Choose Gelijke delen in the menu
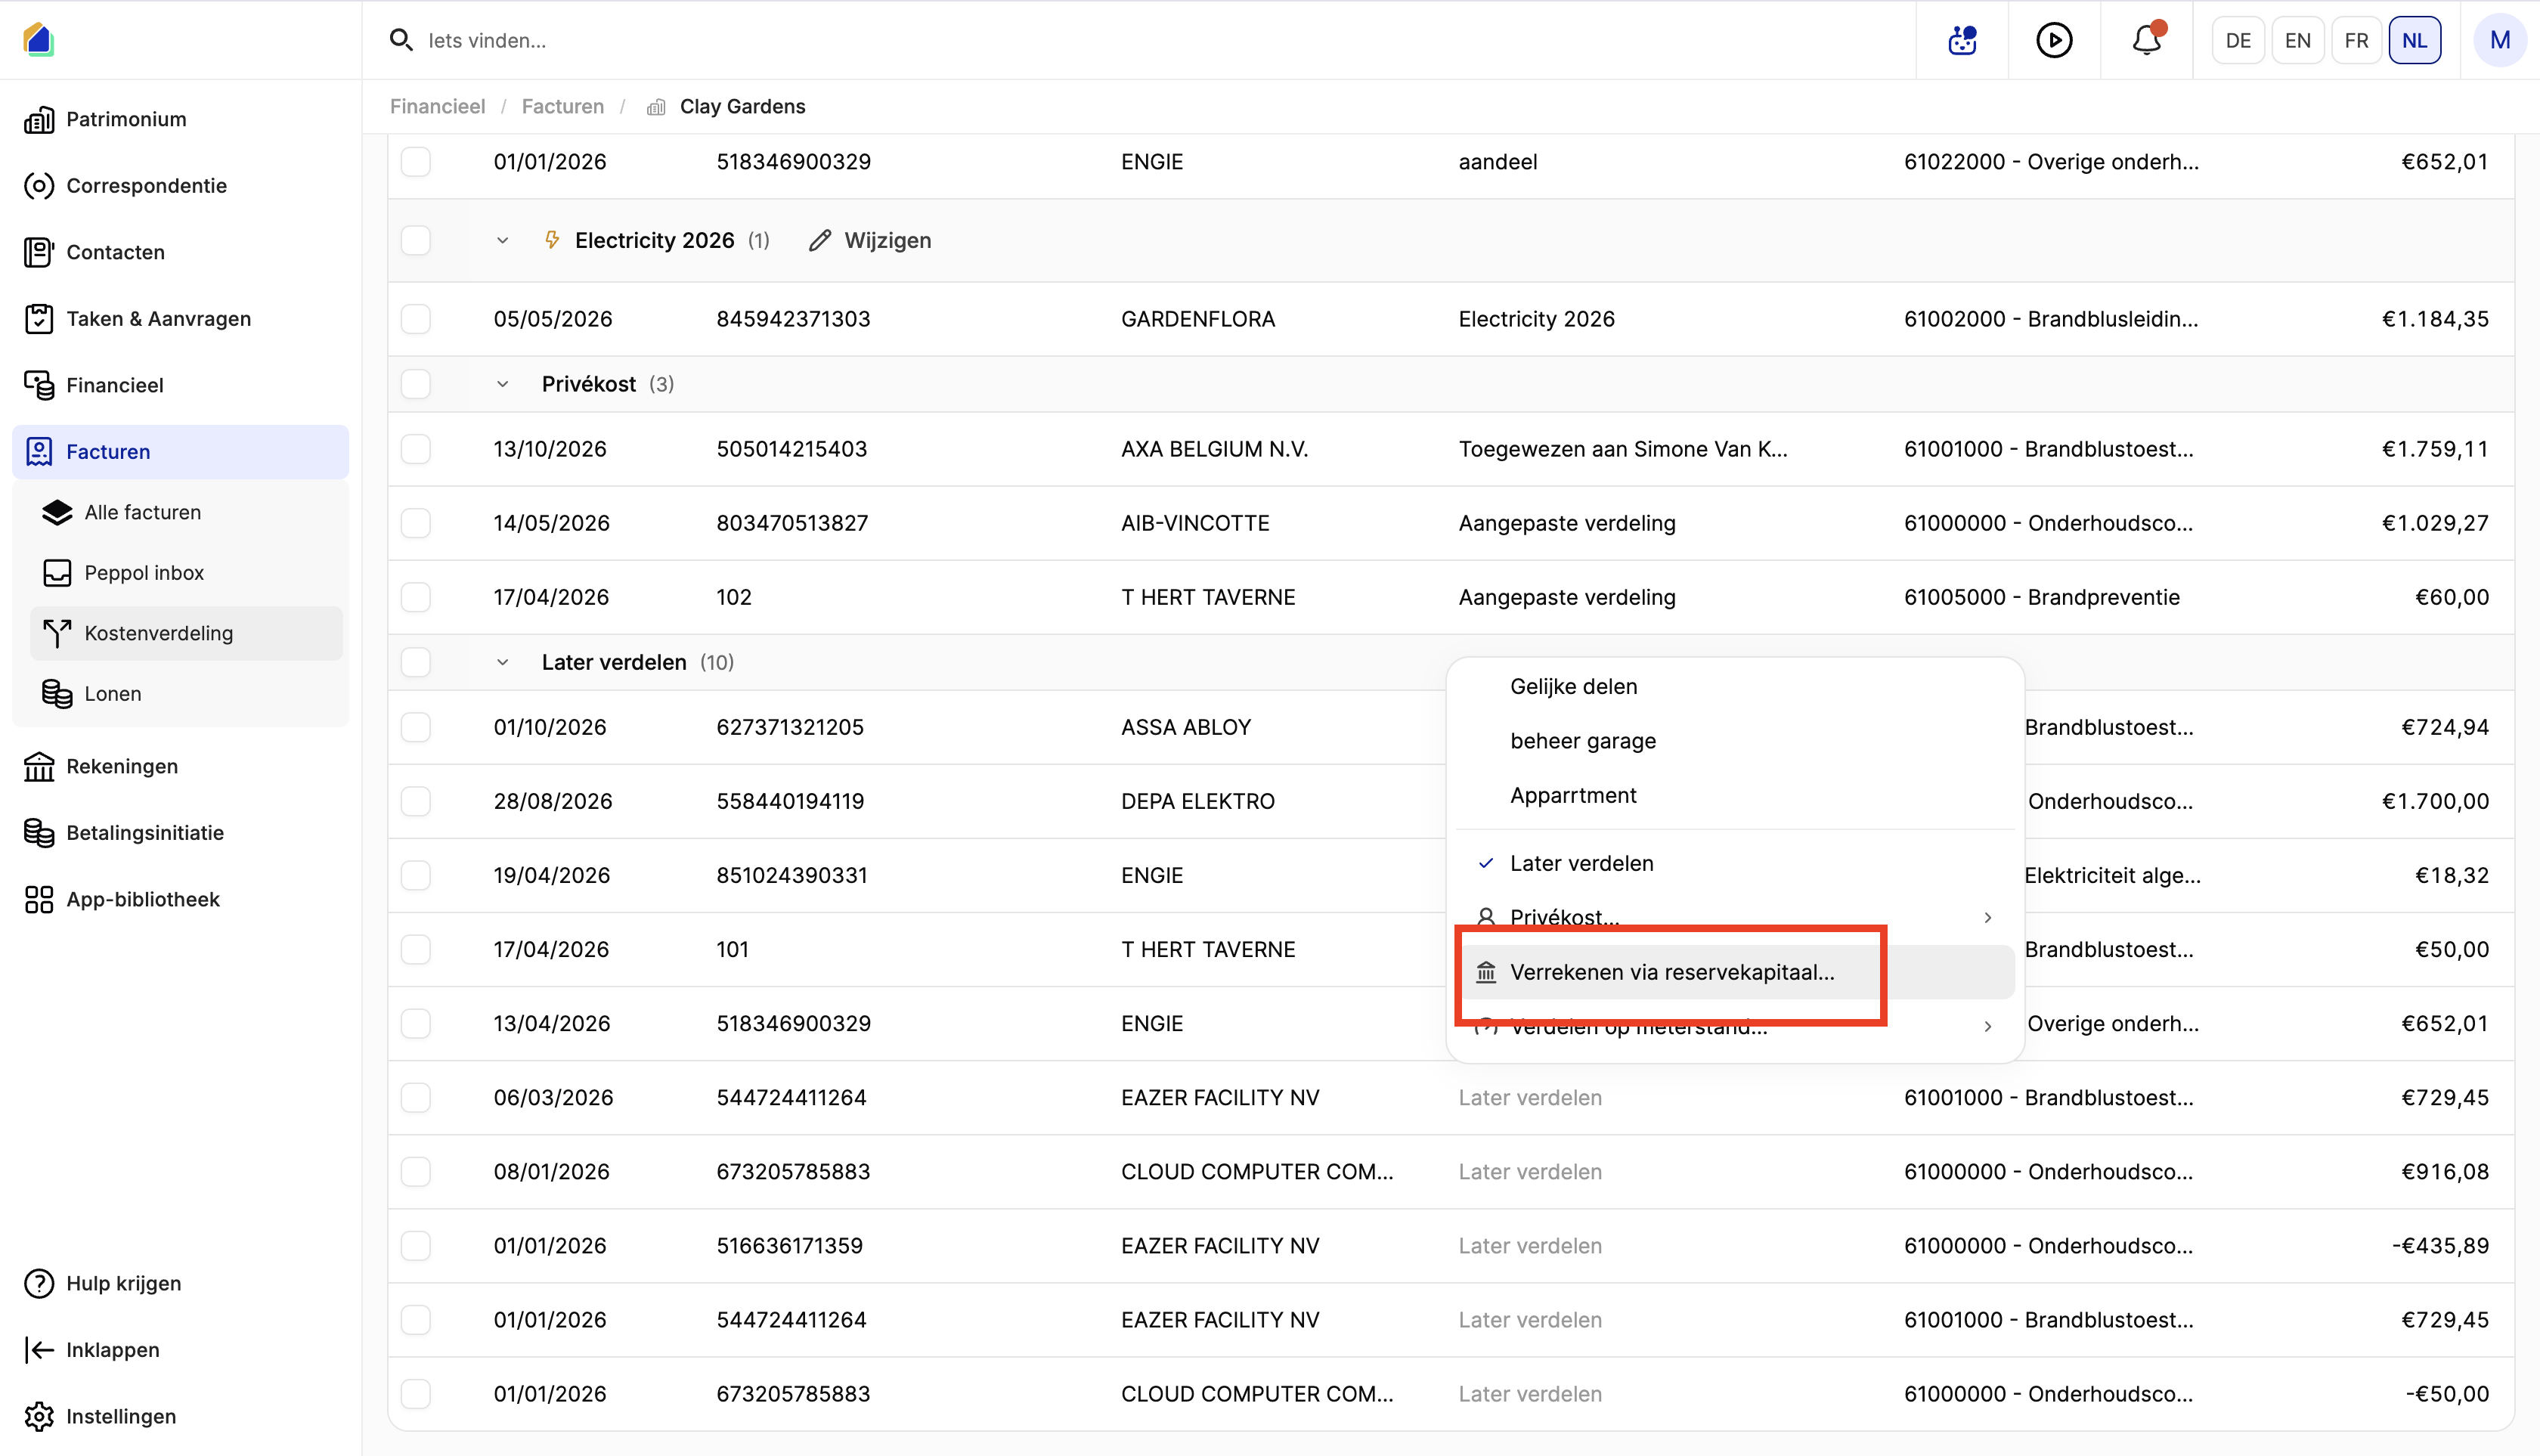This screenshot has height=1456, width=2540. [x=1735, y=686]
